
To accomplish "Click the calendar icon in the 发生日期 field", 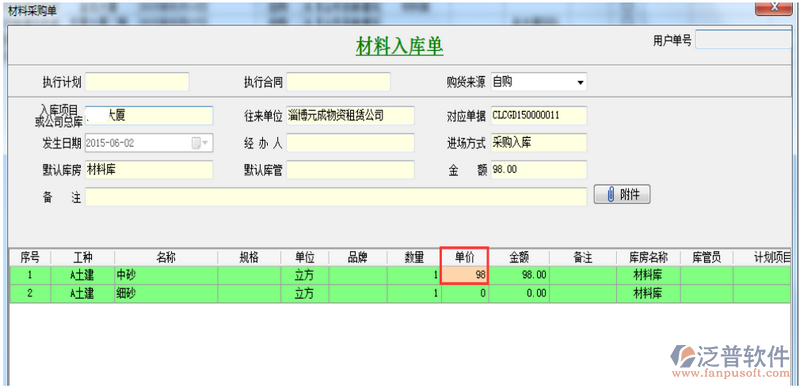I will coord(196,143).
